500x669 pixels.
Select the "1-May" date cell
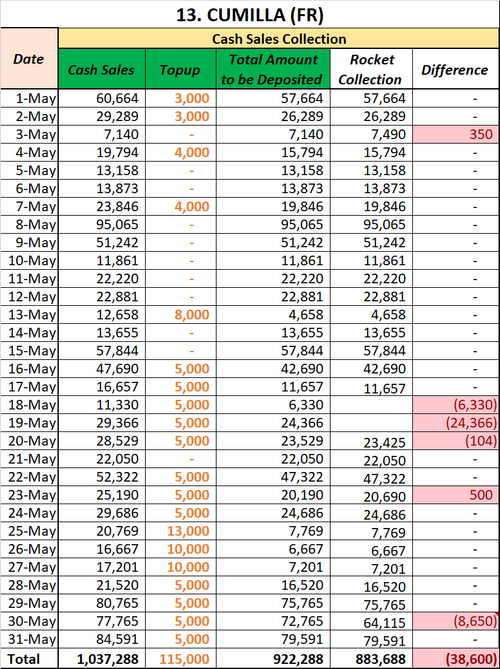coord(29,99)
